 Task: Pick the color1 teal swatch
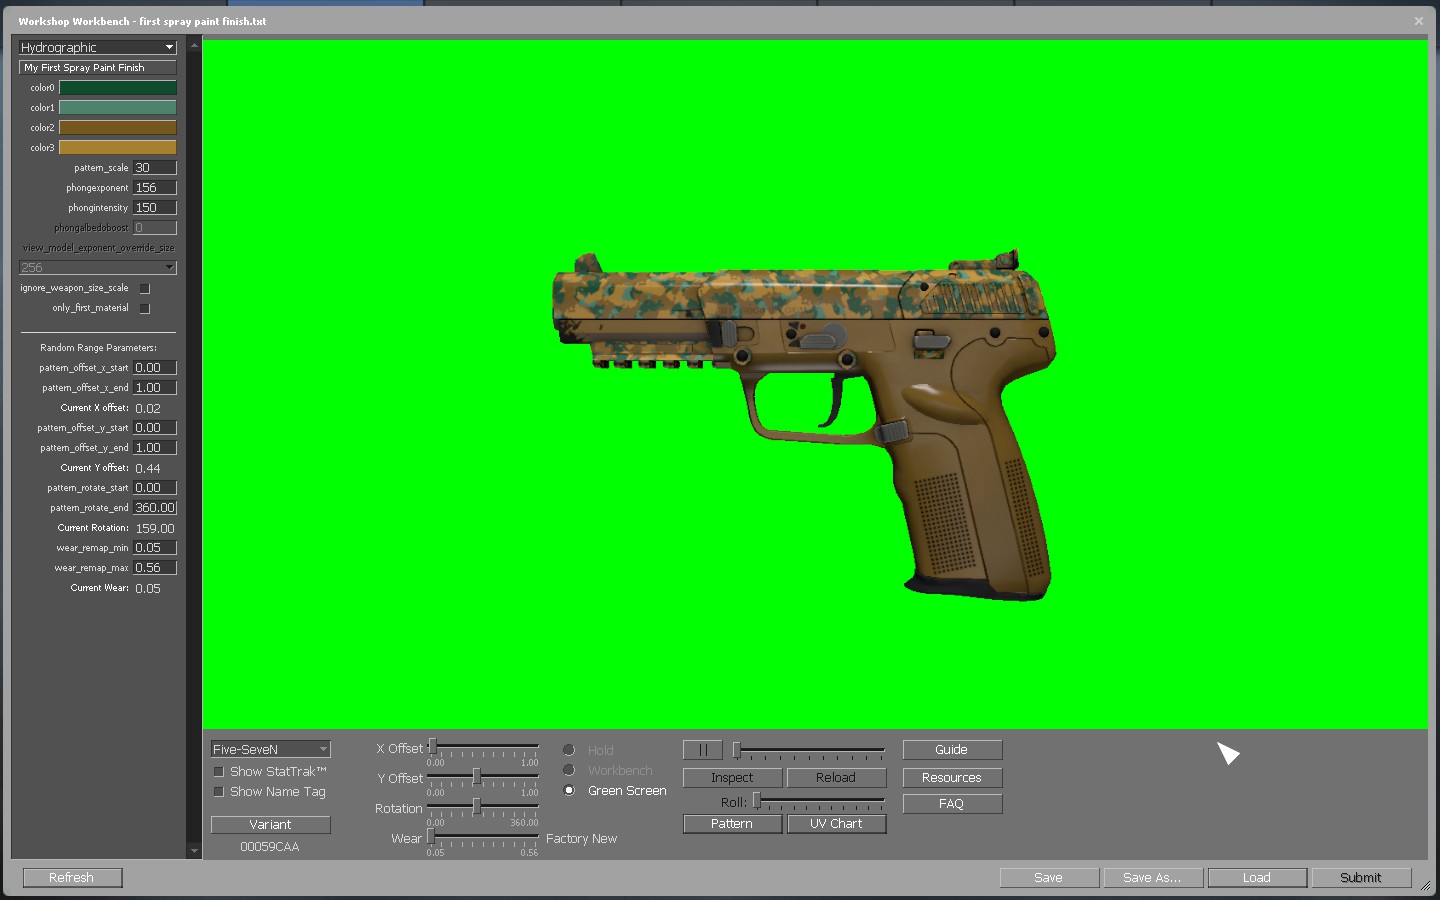(118, 107)
